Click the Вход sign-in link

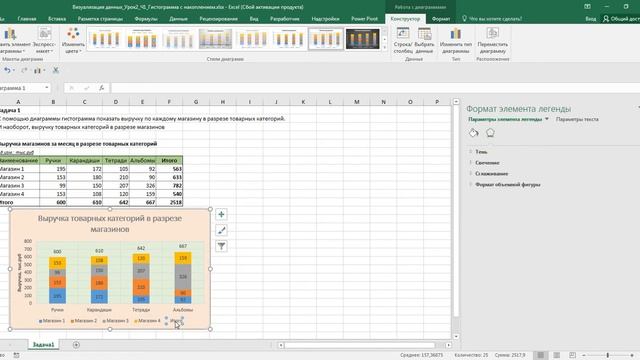(590, 19)
